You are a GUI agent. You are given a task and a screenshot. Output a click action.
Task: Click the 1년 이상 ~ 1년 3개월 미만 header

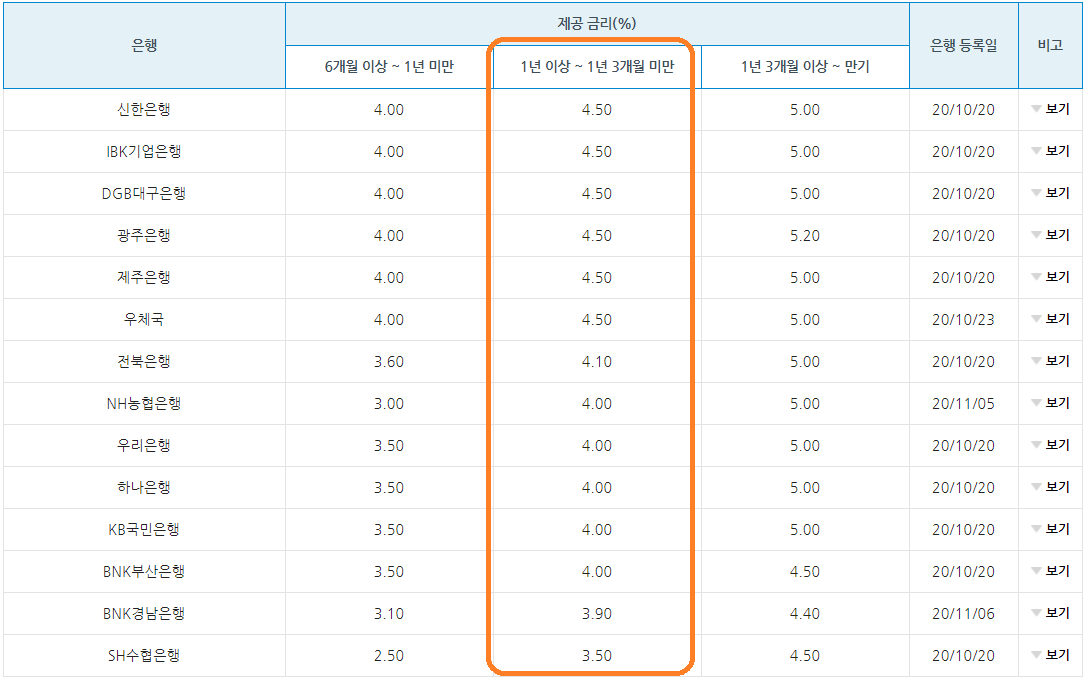597,67
